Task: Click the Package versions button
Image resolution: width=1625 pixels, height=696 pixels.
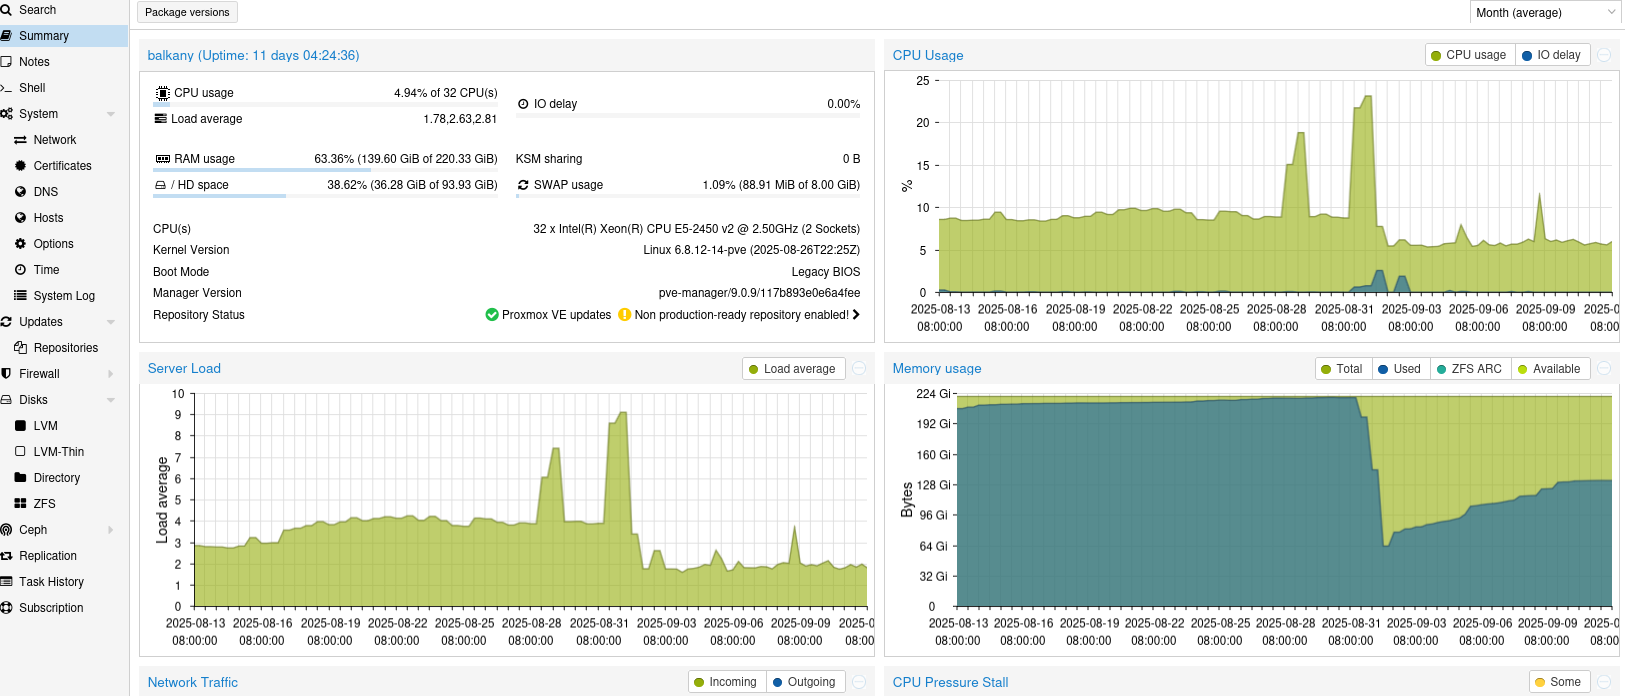Action: (187, 13)
